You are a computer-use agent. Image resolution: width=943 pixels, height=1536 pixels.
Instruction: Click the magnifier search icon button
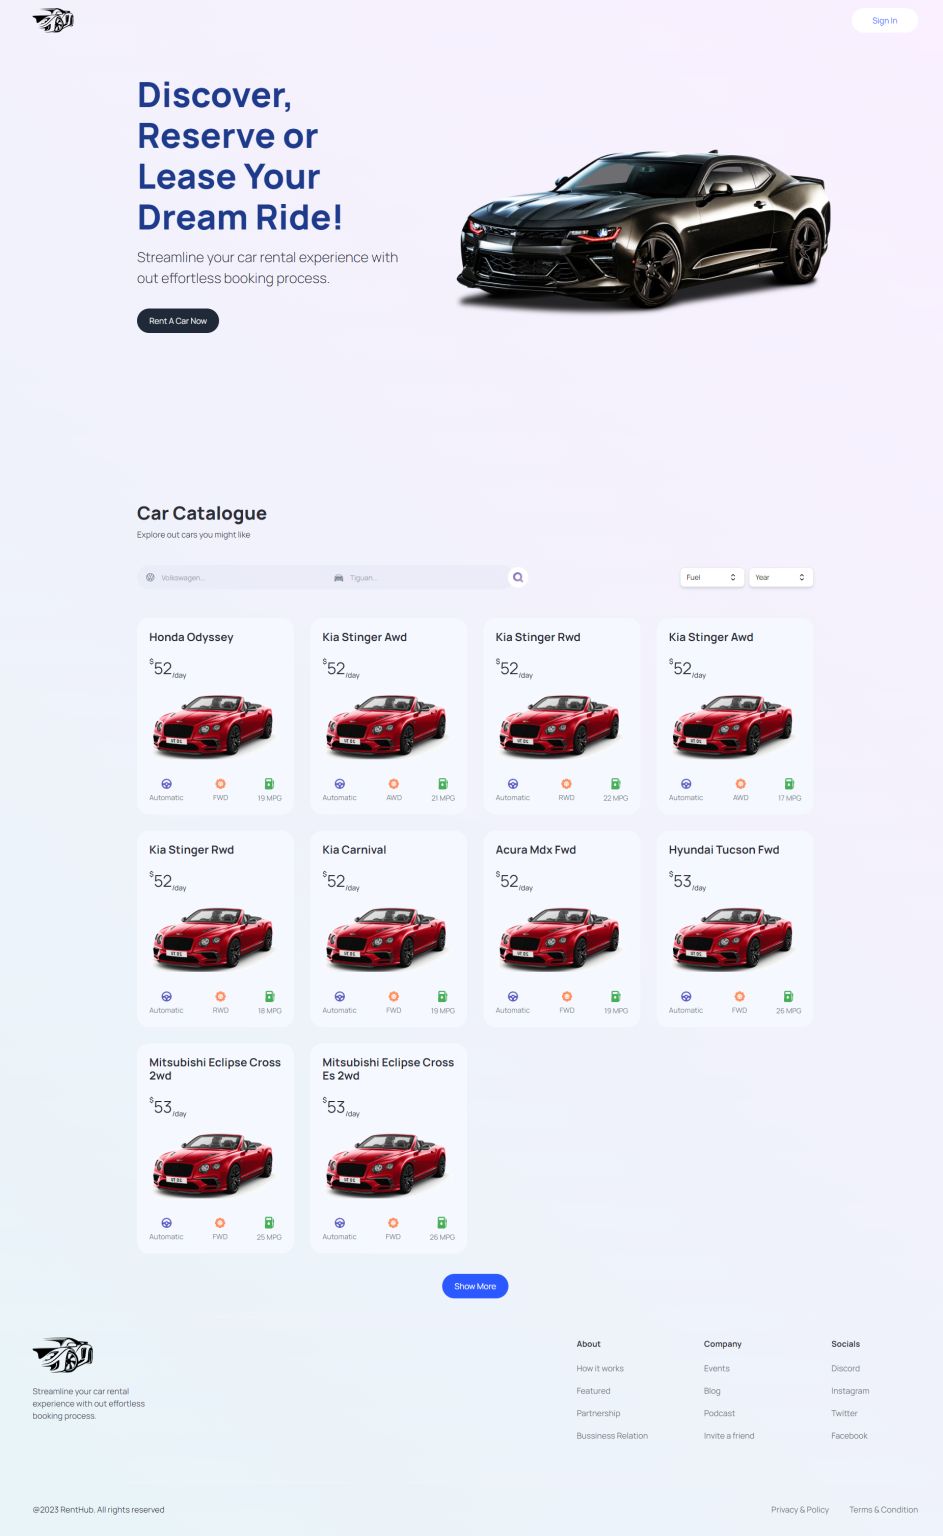pos(518,577)
